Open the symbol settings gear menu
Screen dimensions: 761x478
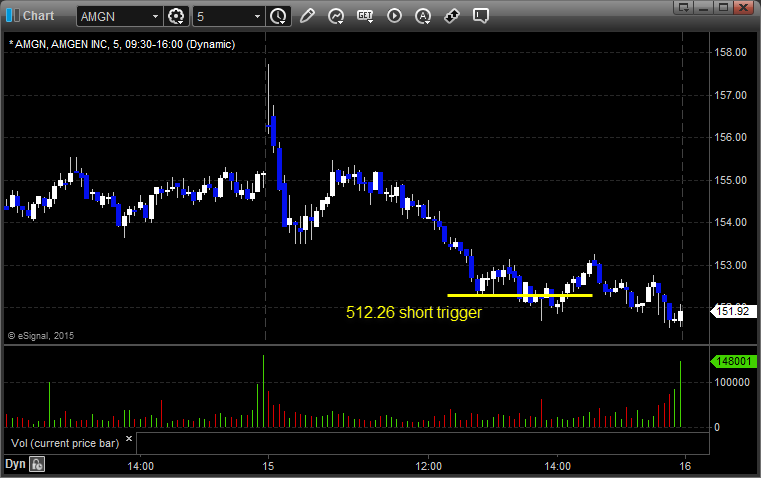(x=176, y=16)
